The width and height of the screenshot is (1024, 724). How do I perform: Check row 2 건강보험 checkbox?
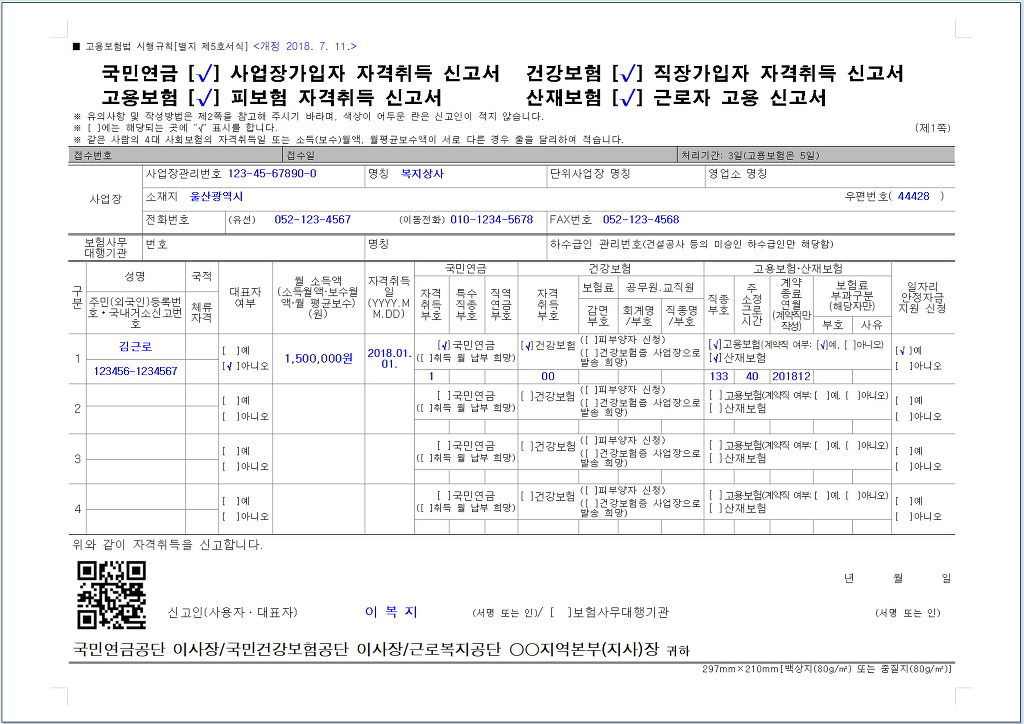click(528, 396)
